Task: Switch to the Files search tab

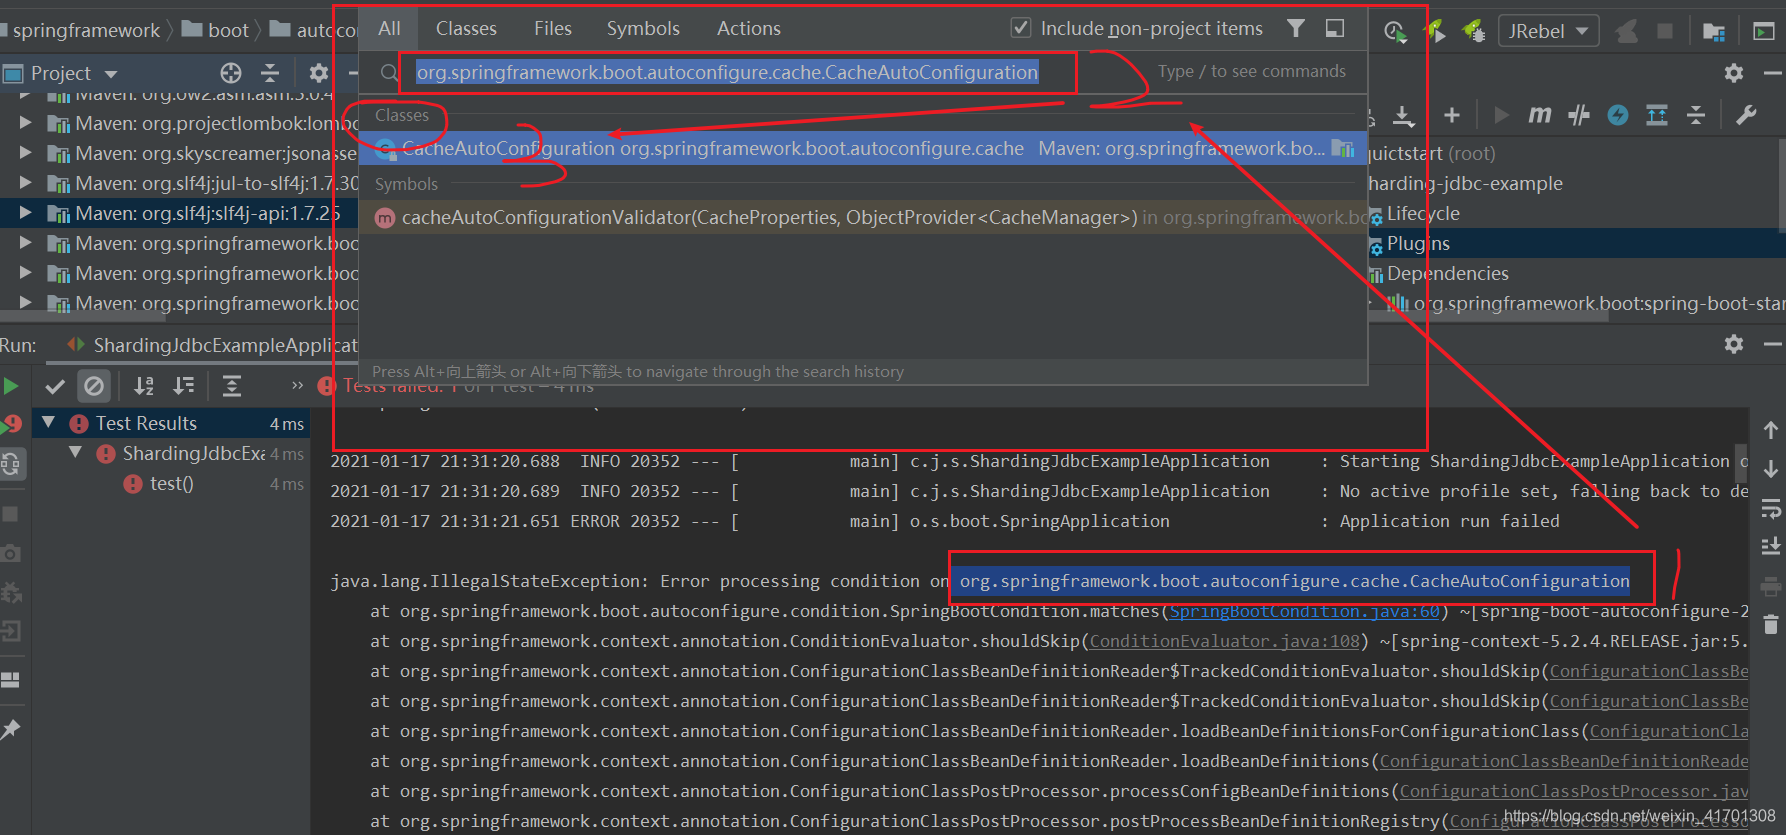Action: tap(553, 29)
